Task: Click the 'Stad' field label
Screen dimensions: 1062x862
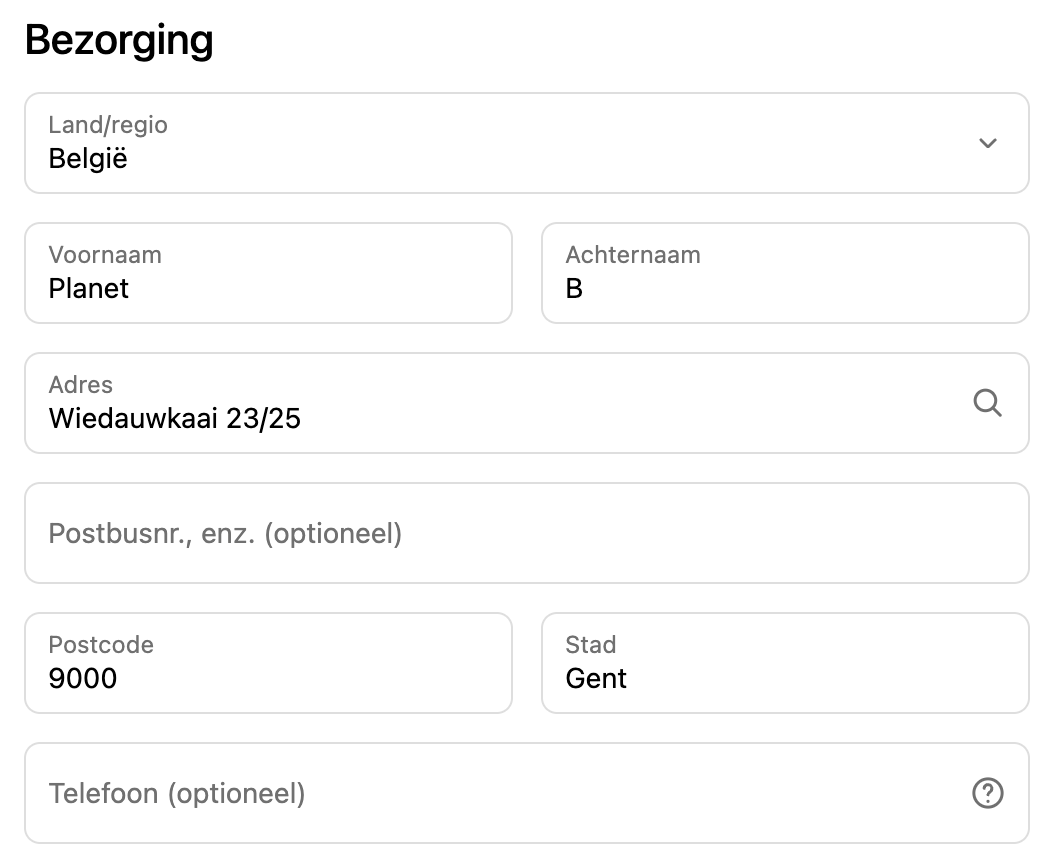Action: [x=591, y=645]
